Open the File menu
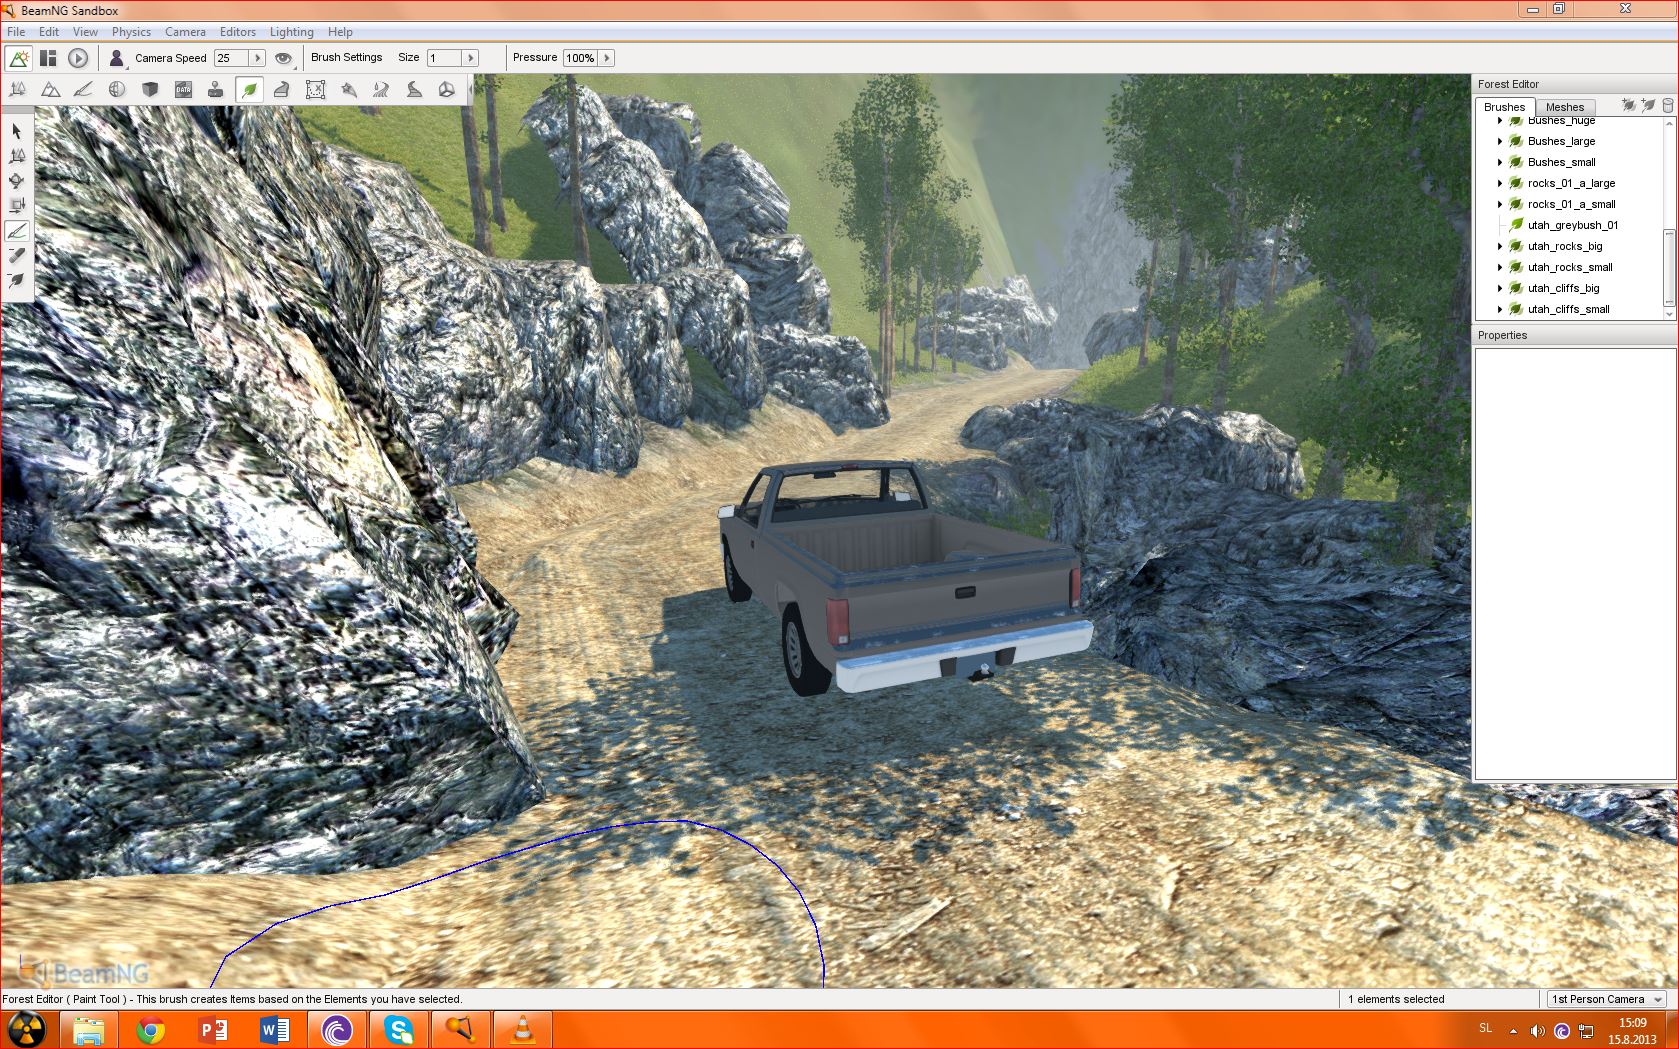This screenshot has width=1679, height=1049. coord(16,32)
